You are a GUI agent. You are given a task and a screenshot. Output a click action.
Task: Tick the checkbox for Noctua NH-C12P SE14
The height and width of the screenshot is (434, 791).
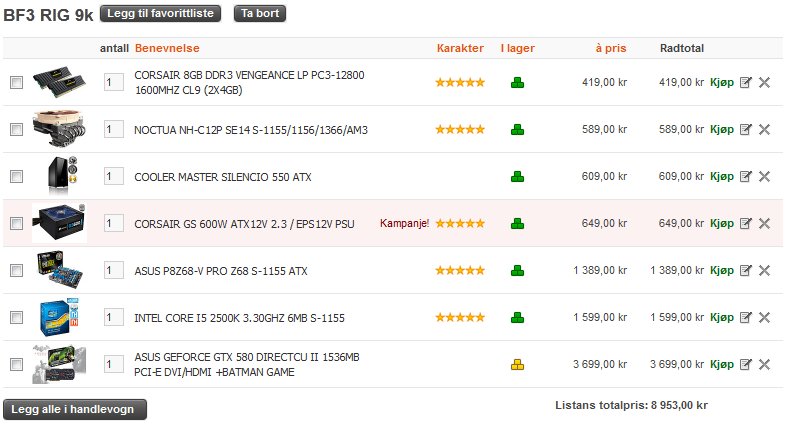[x=17, y=129]
